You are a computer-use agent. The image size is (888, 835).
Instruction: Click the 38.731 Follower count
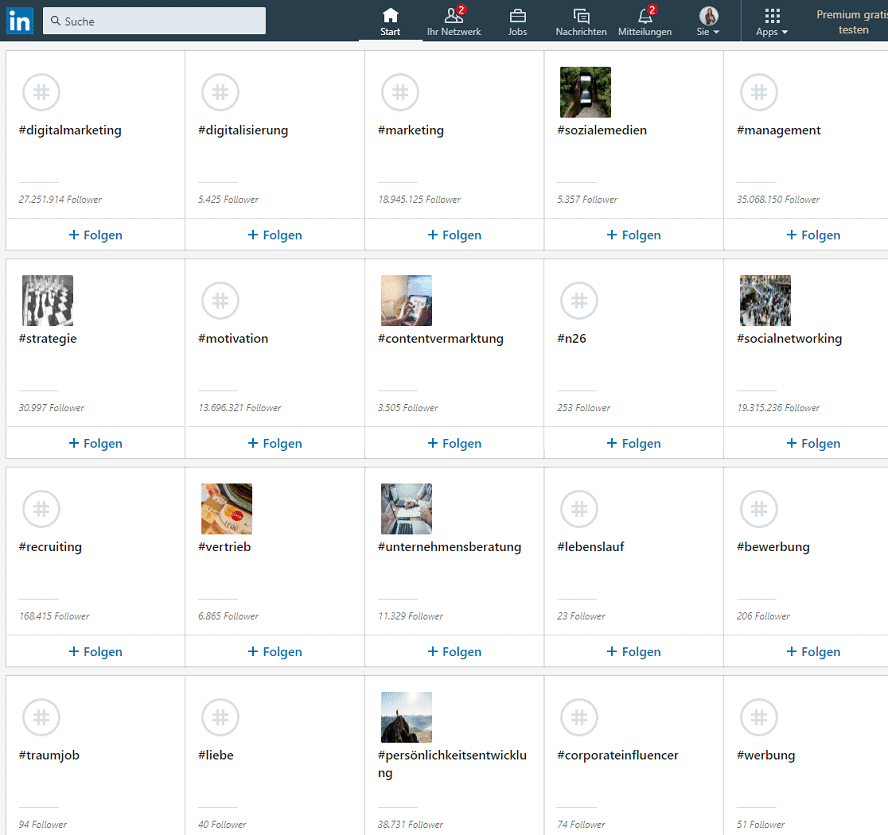point(411,825)
